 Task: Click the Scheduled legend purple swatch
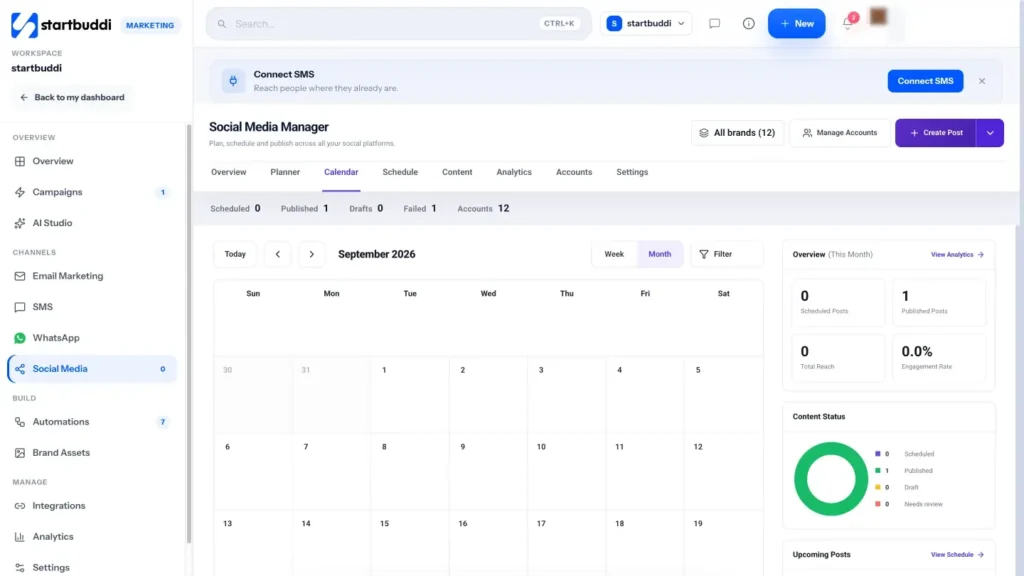(x=878, y=453)
